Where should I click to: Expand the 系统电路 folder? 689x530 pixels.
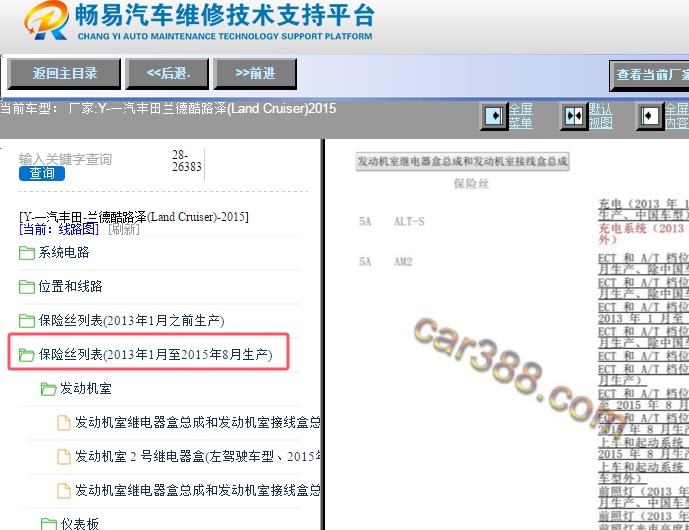(x=64, y=252)
